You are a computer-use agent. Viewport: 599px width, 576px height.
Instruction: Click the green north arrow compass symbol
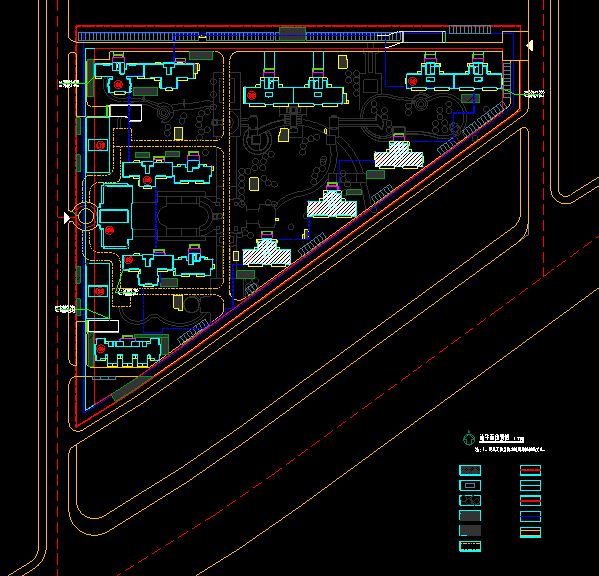469,438
